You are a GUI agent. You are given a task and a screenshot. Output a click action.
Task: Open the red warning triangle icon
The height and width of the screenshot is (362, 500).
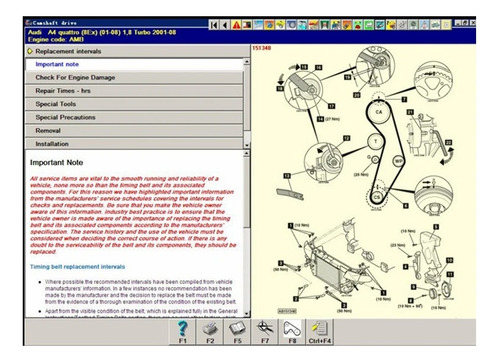(236, 25)
